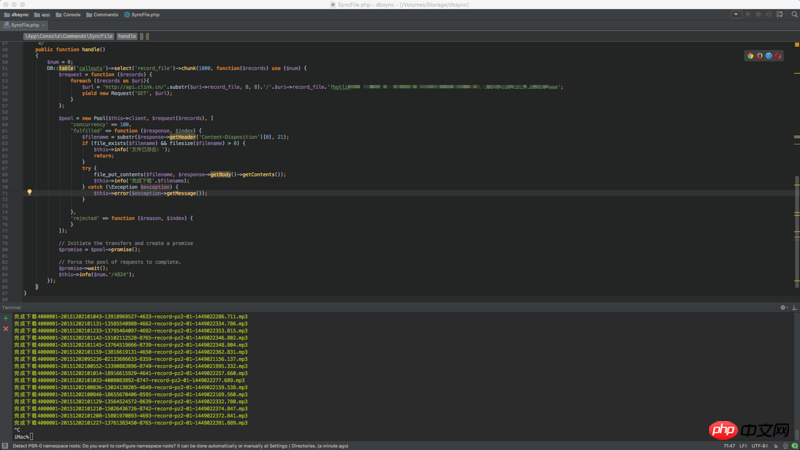The image size is (800, 450).
Task: Close the SyncFile.php editor tab
Action: pos(43,25)
